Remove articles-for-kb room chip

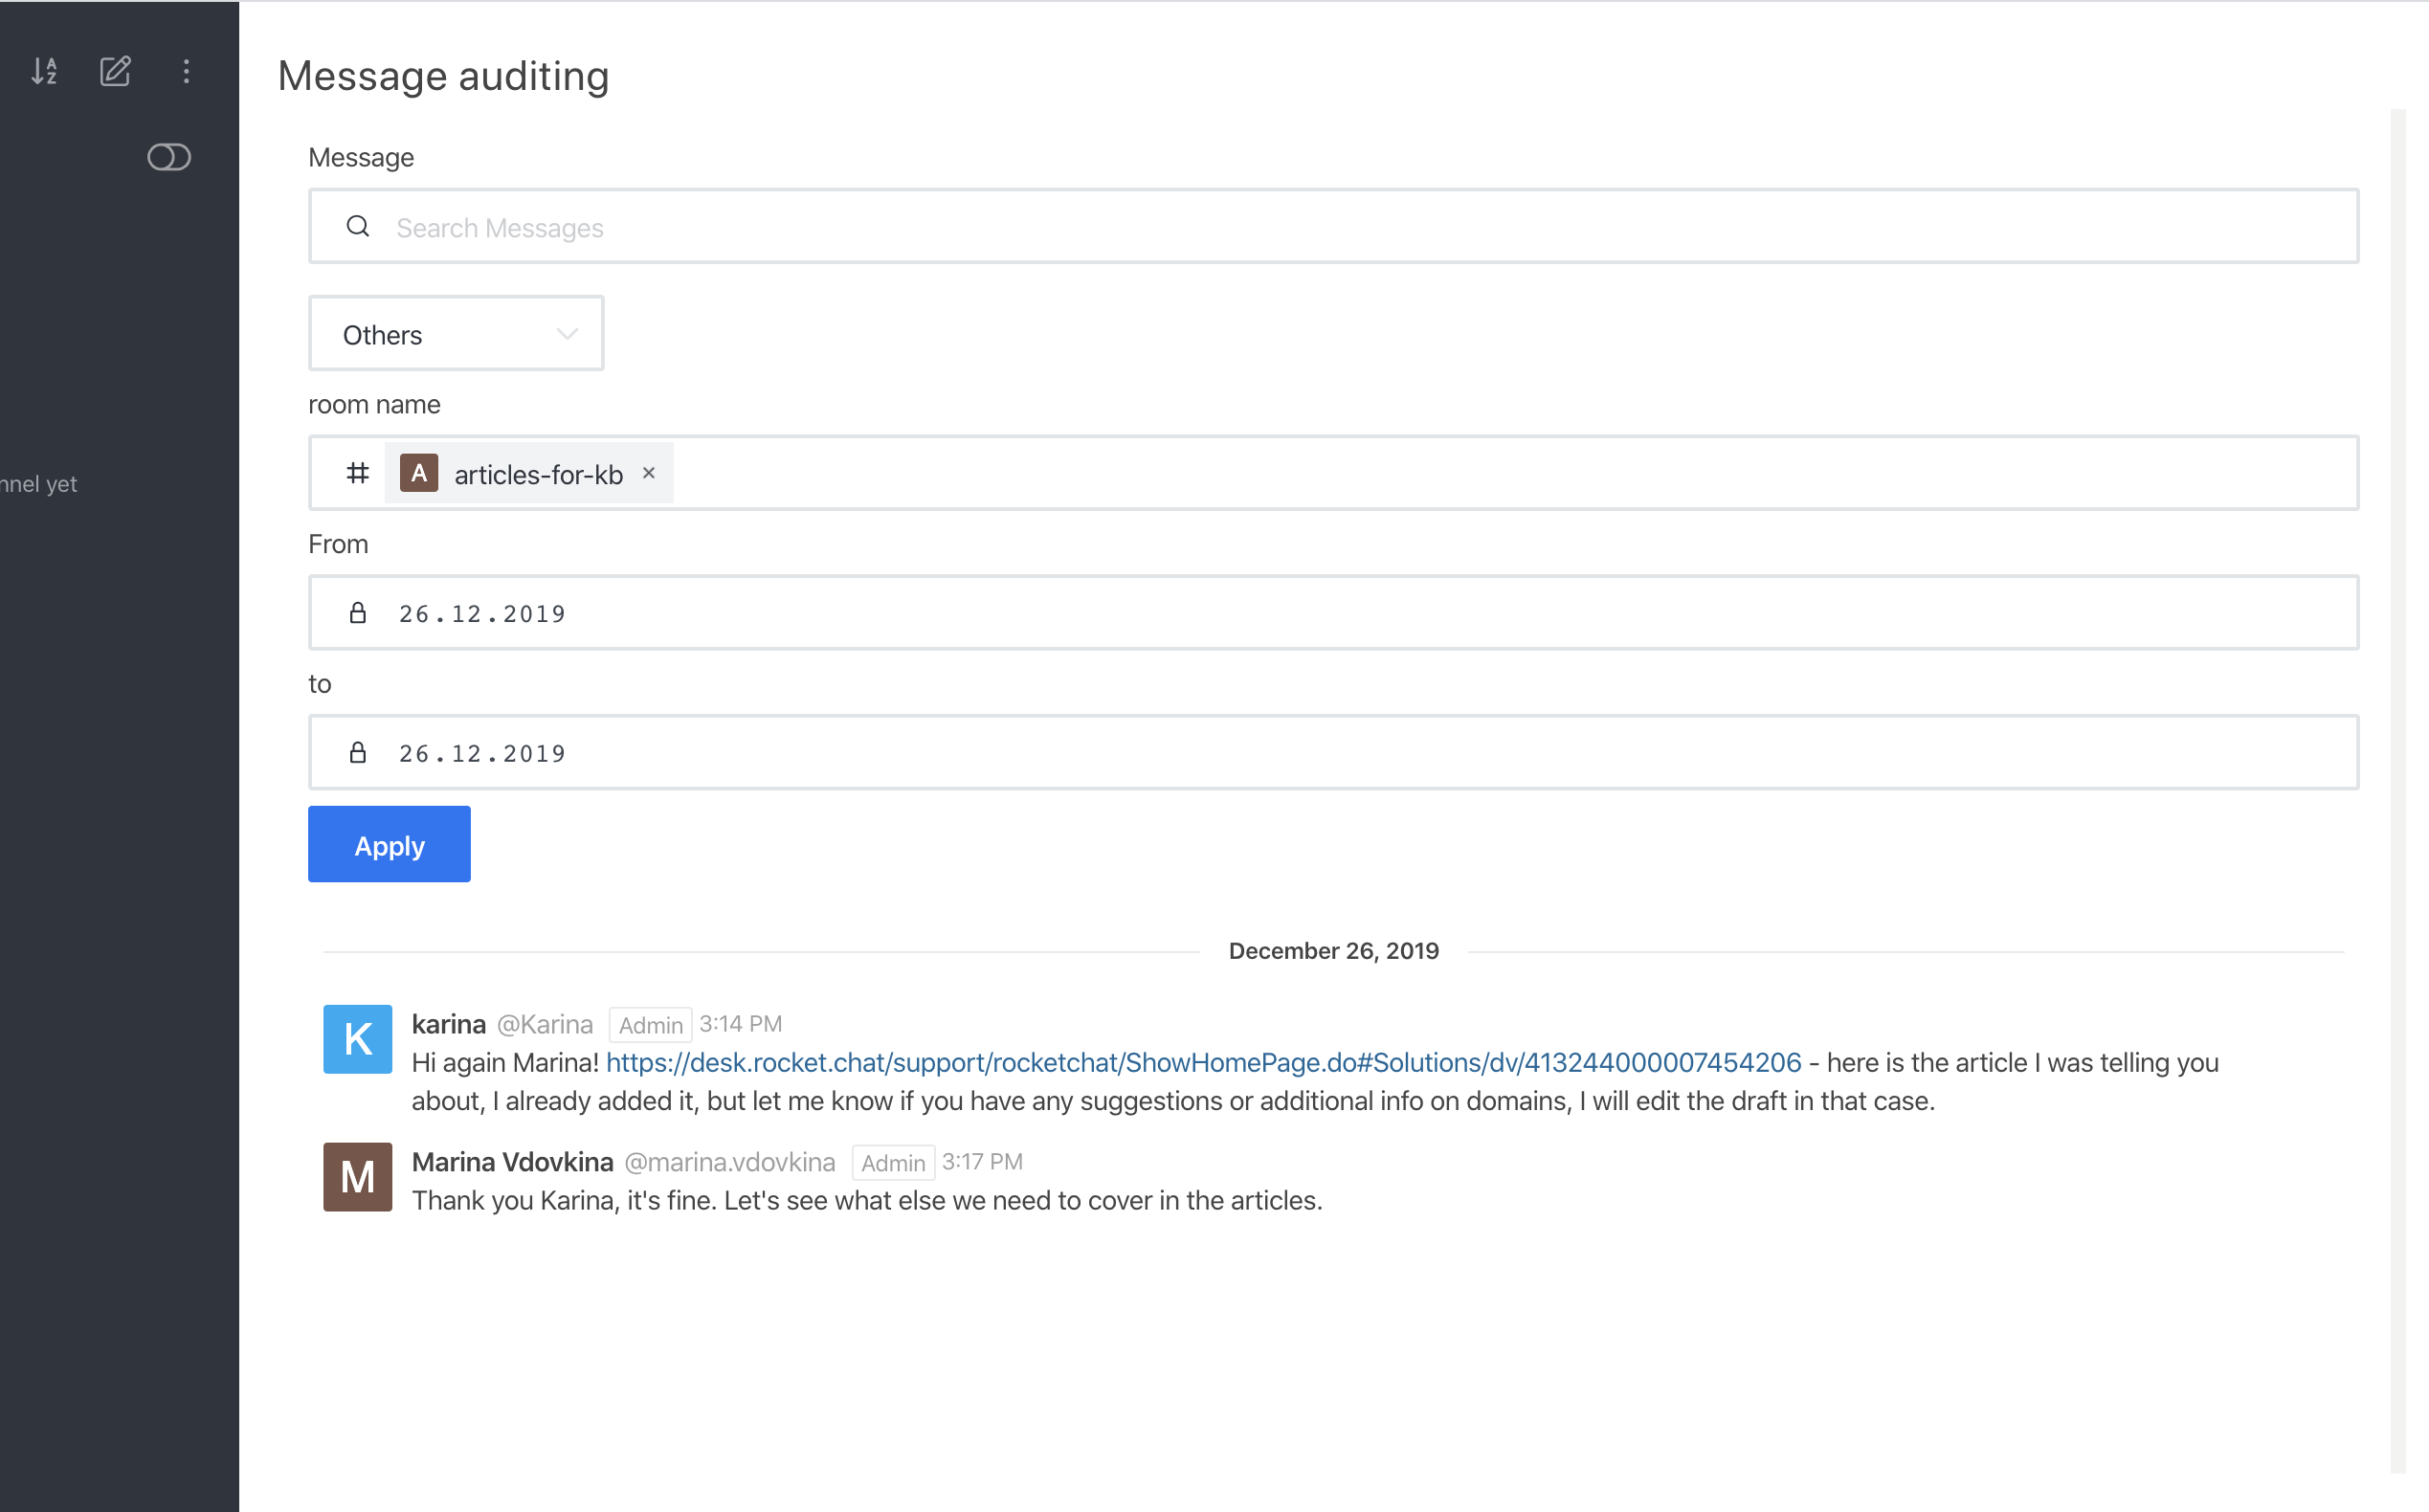(649, 473)
